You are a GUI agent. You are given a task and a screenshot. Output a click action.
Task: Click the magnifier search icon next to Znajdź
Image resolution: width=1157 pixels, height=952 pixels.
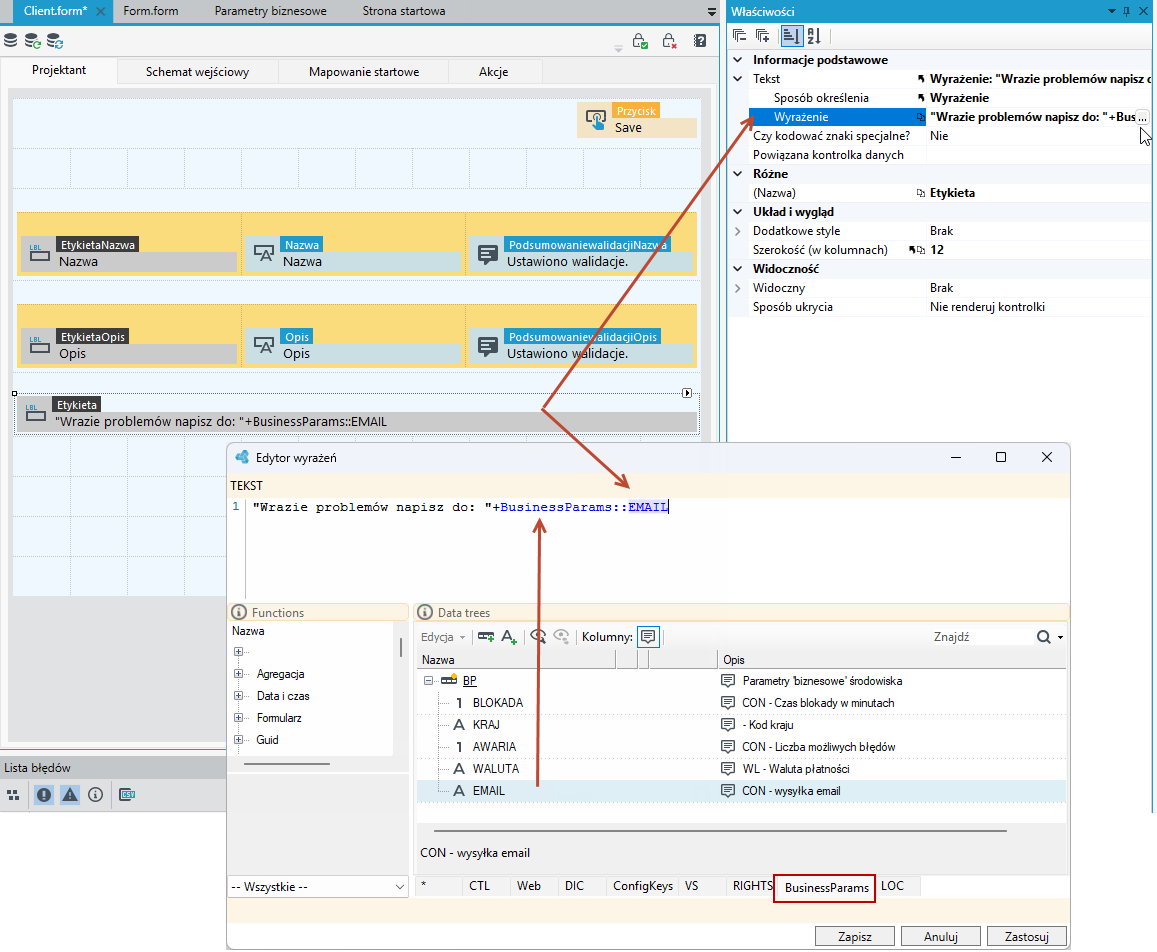pyautogui.click(x=1043, y=637)
